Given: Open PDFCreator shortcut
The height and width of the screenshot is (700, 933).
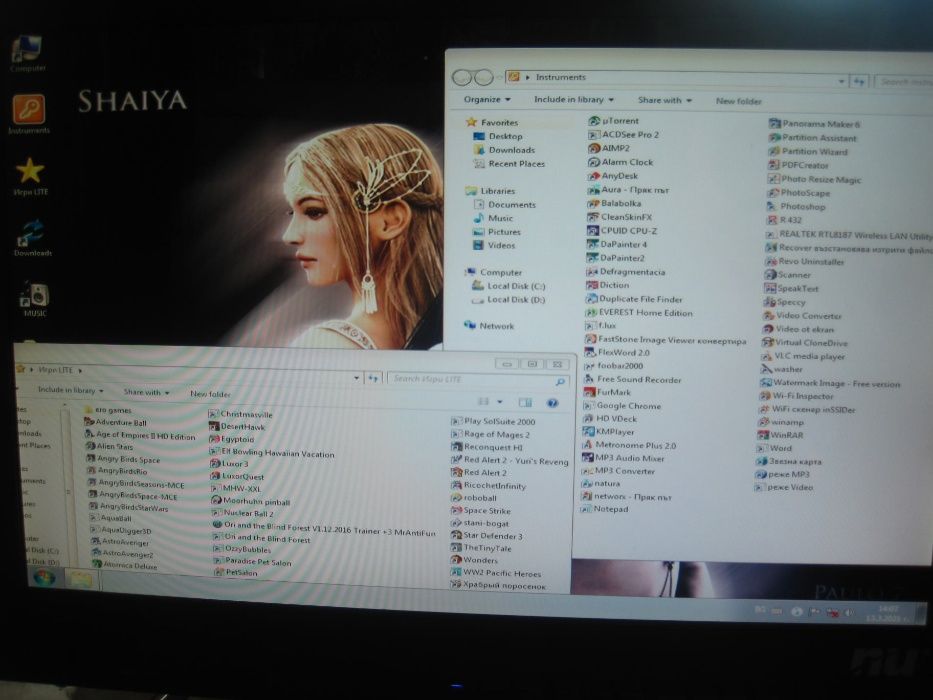Looking at the screenshot, I should [798, 165].
